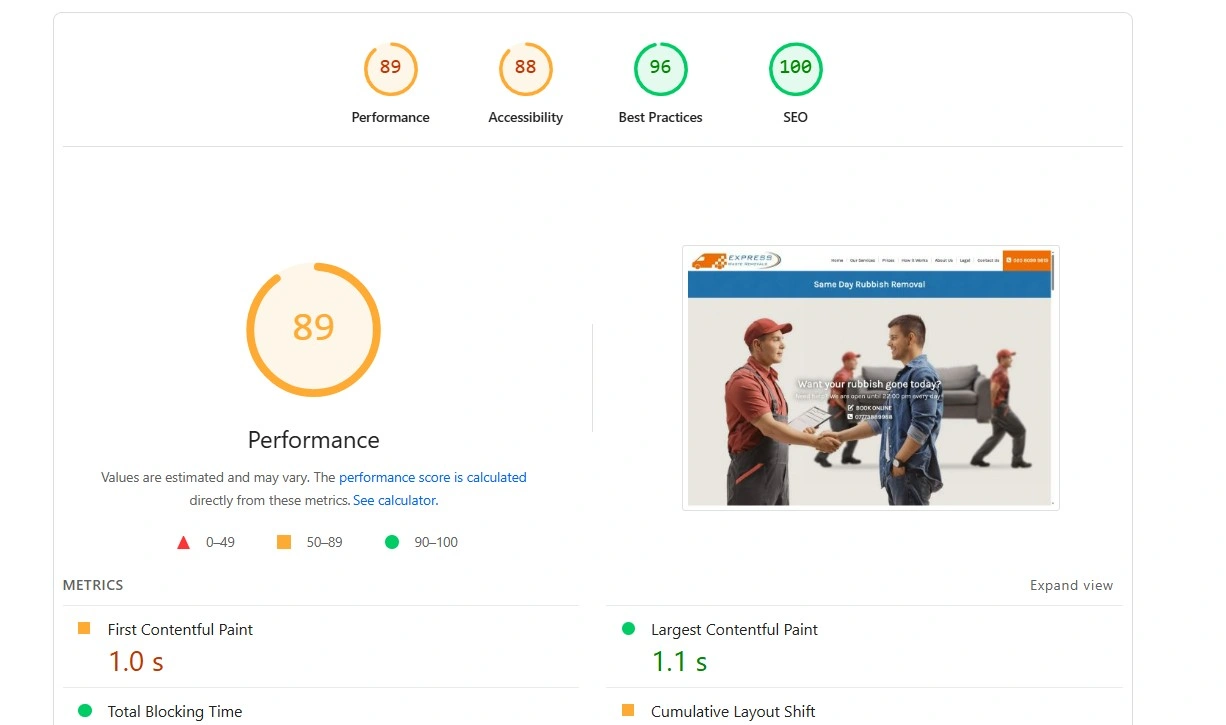
Task: Click the red triangle in the 0–49 legend
Action: click(184, 542)
